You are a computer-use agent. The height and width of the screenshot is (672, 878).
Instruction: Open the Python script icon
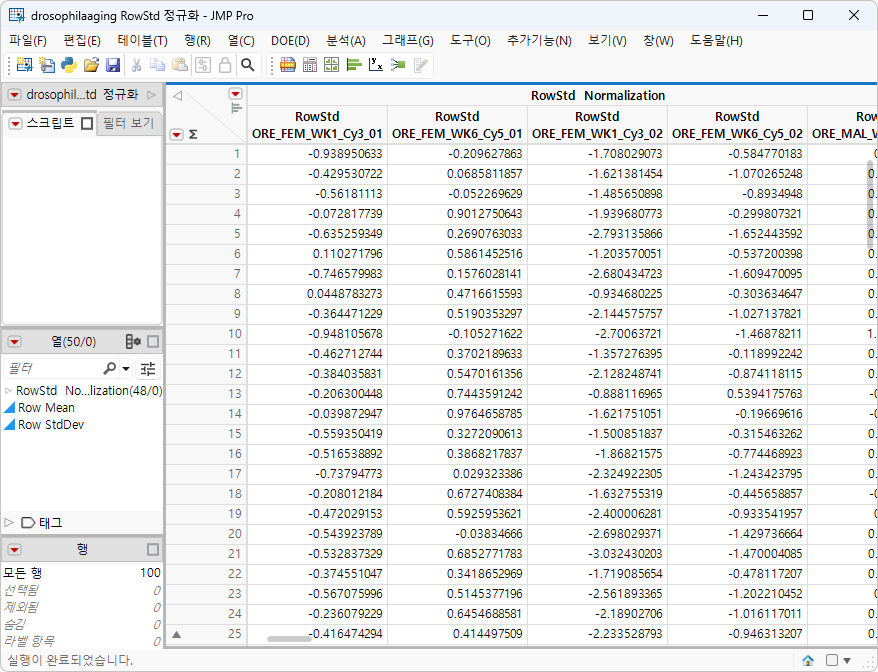(69, 65)
